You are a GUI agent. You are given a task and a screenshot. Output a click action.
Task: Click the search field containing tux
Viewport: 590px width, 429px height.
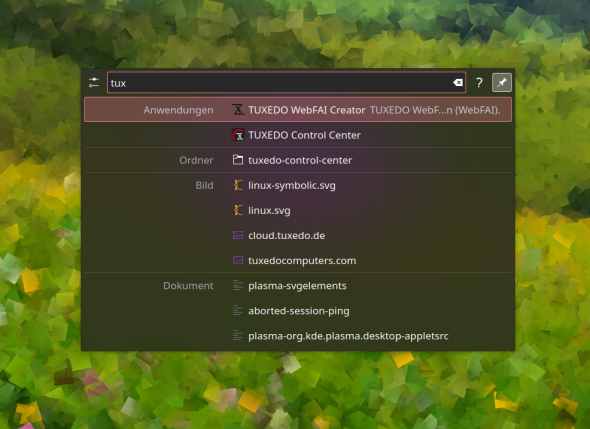286,82
